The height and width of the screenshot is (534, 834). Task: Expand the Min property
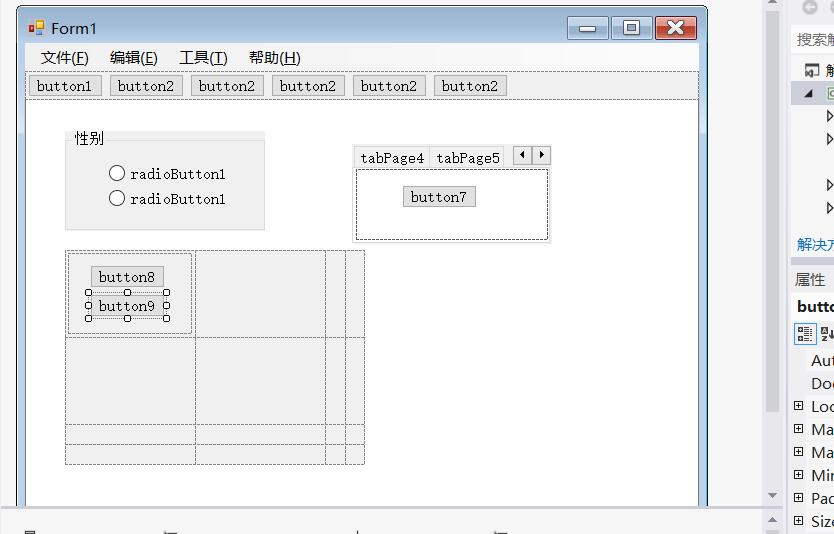coord(798,474)
